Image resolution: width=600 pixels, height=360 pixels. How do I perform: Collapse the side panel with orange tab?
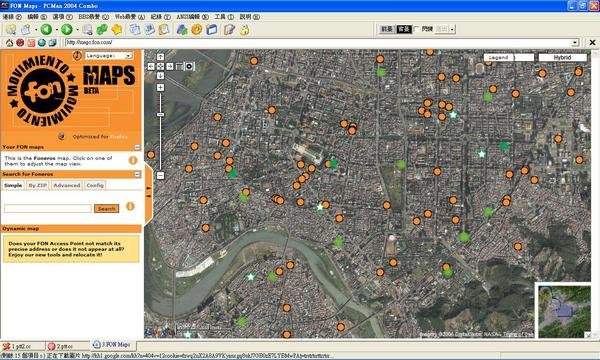click(x=148, y=194)
